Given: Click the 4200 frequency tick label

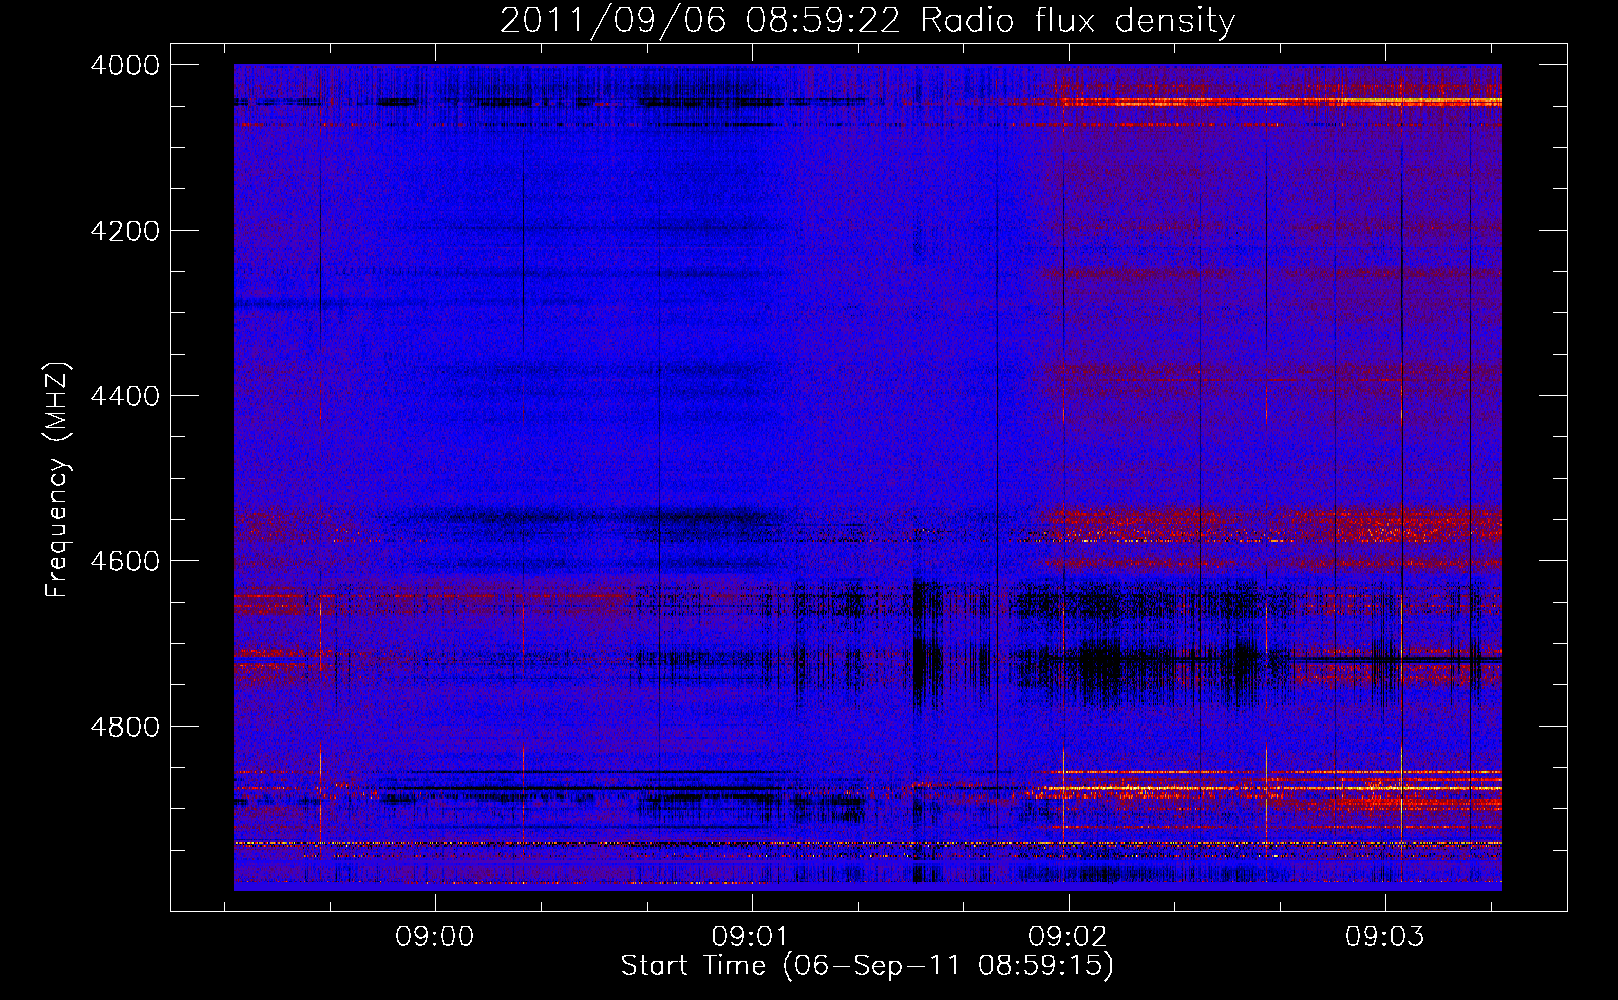Looking at the screenshot, I should (125, 231).
